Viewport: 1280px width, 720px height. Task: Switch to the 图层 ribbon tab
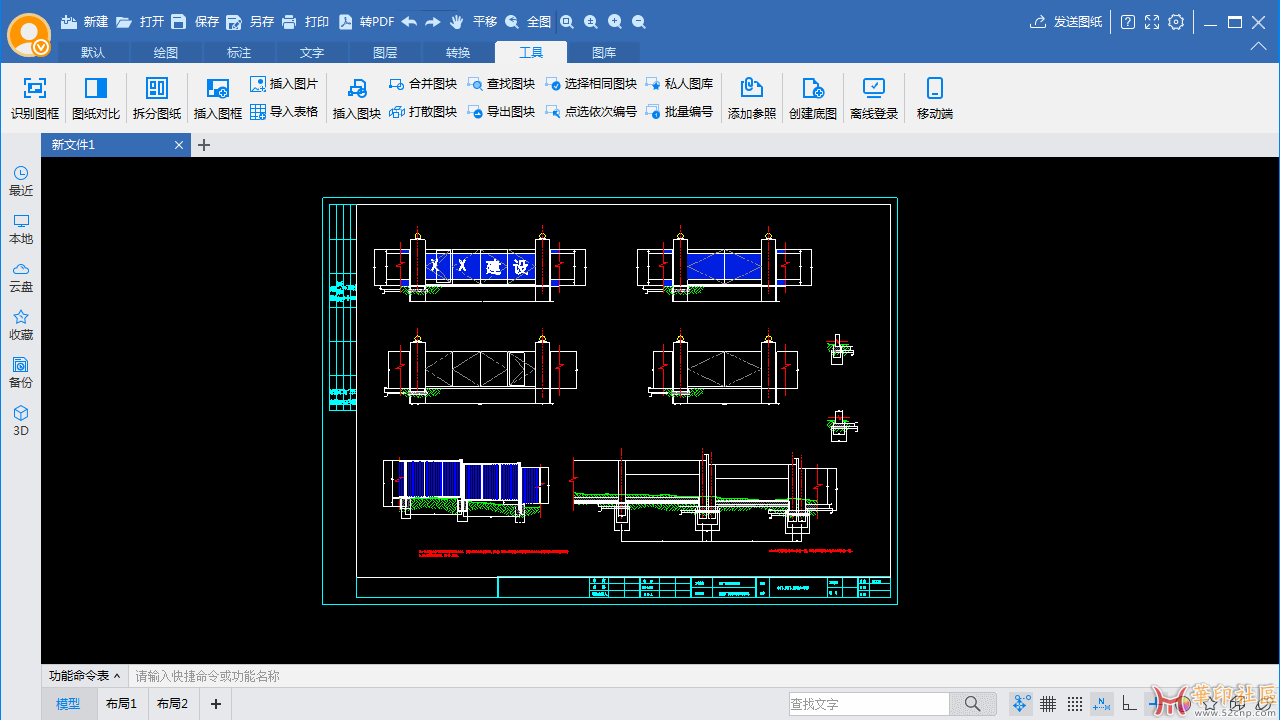pyautogui.click(x=385, y=52)
